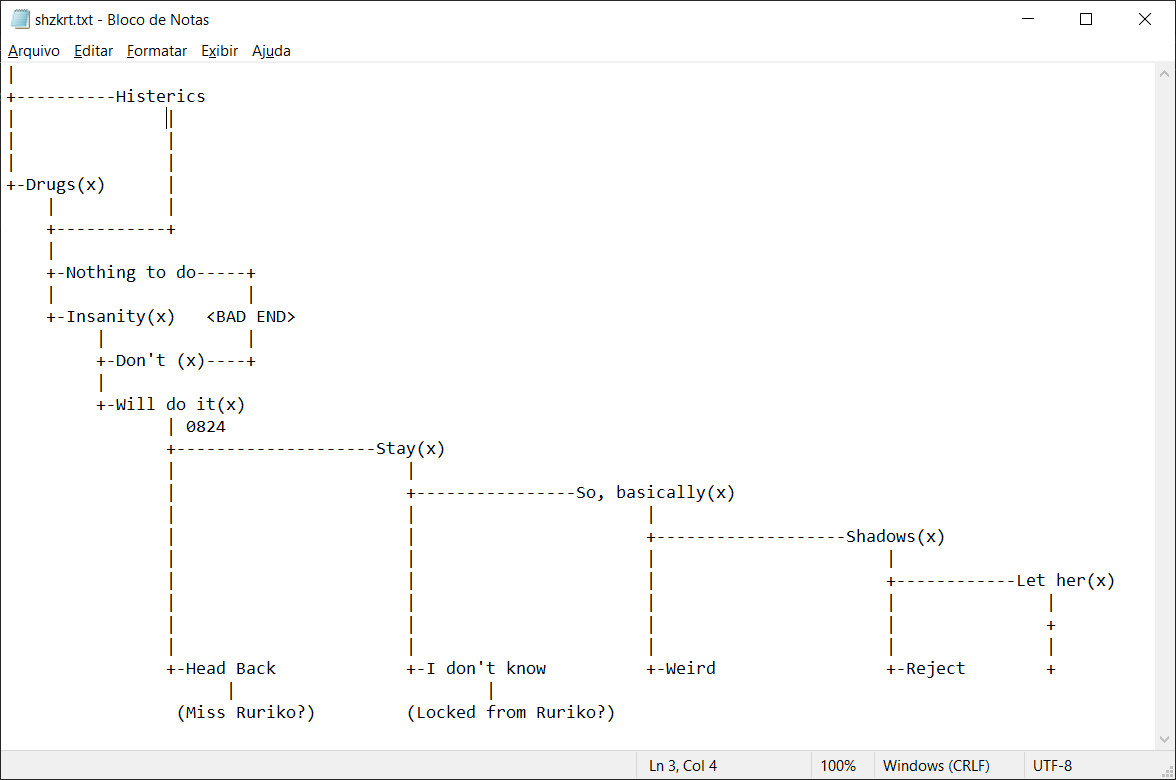Click the Let her(x) text

(1066, 580)
